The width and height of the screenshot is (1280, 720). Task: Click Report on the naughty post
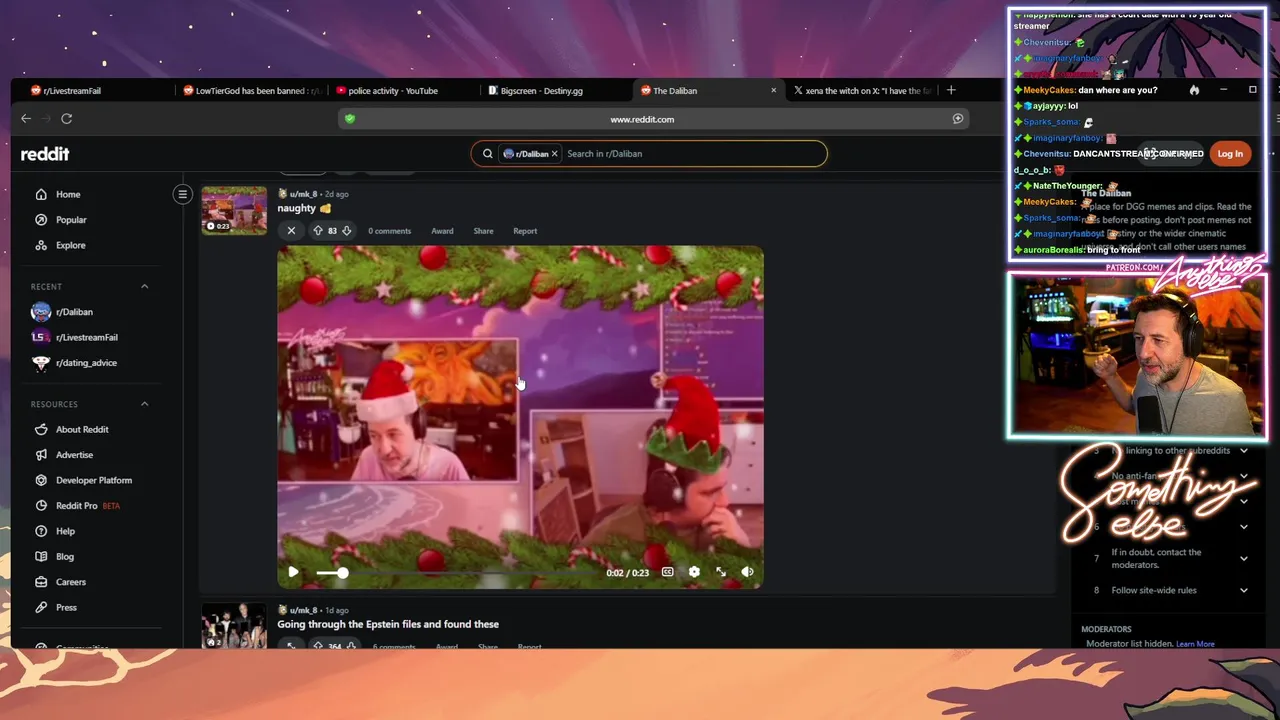click(x=525, y=231)
